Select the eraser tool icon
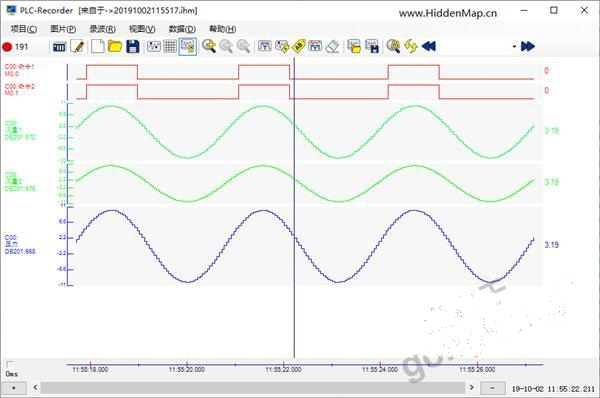Screen dimensions: 600x398 (x=332, y=46)
